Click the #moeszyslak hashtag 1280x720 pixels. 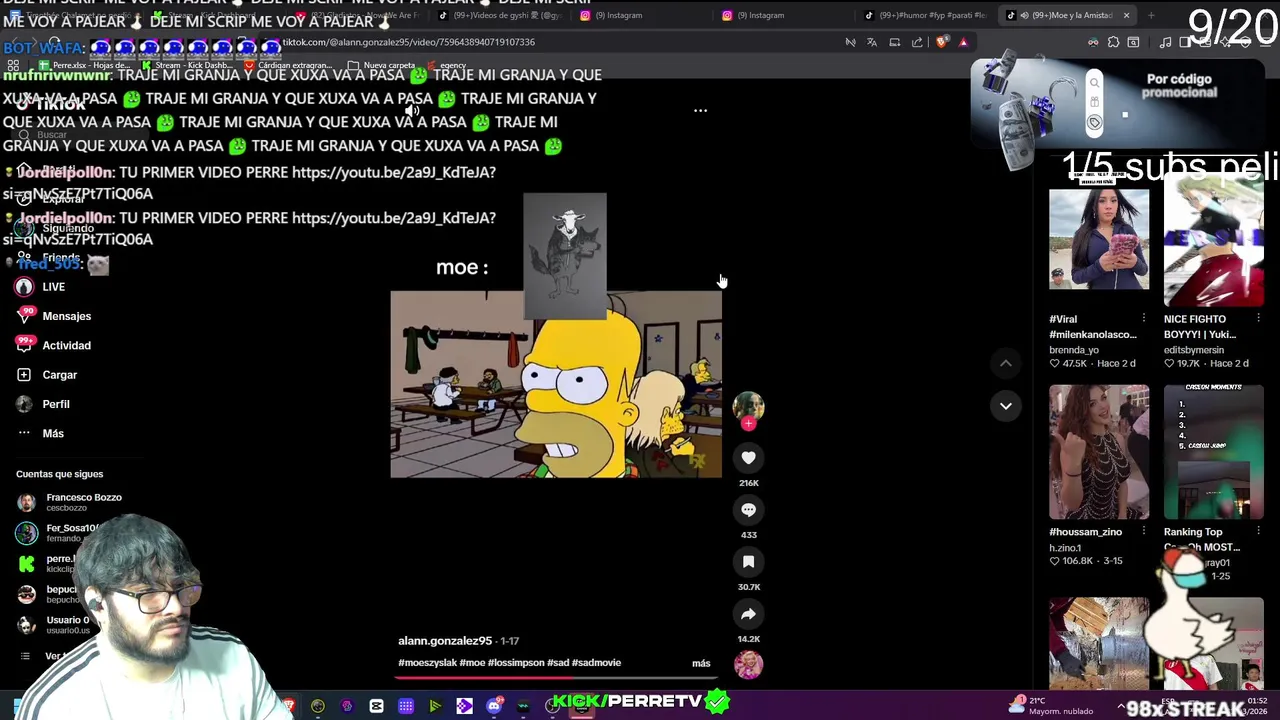coord(427,663)
